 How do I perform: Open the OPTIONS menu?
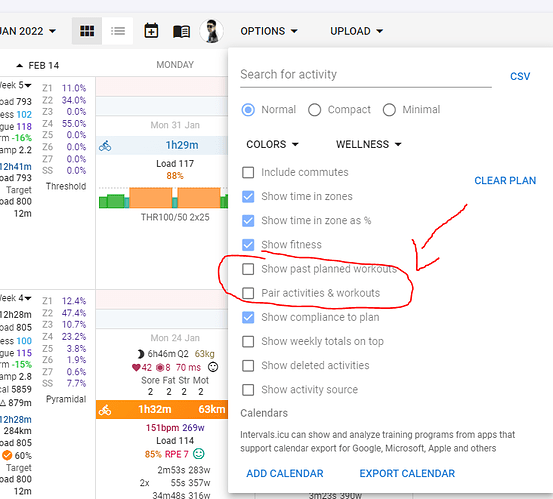pyautogui.click(x=269, y=31)
